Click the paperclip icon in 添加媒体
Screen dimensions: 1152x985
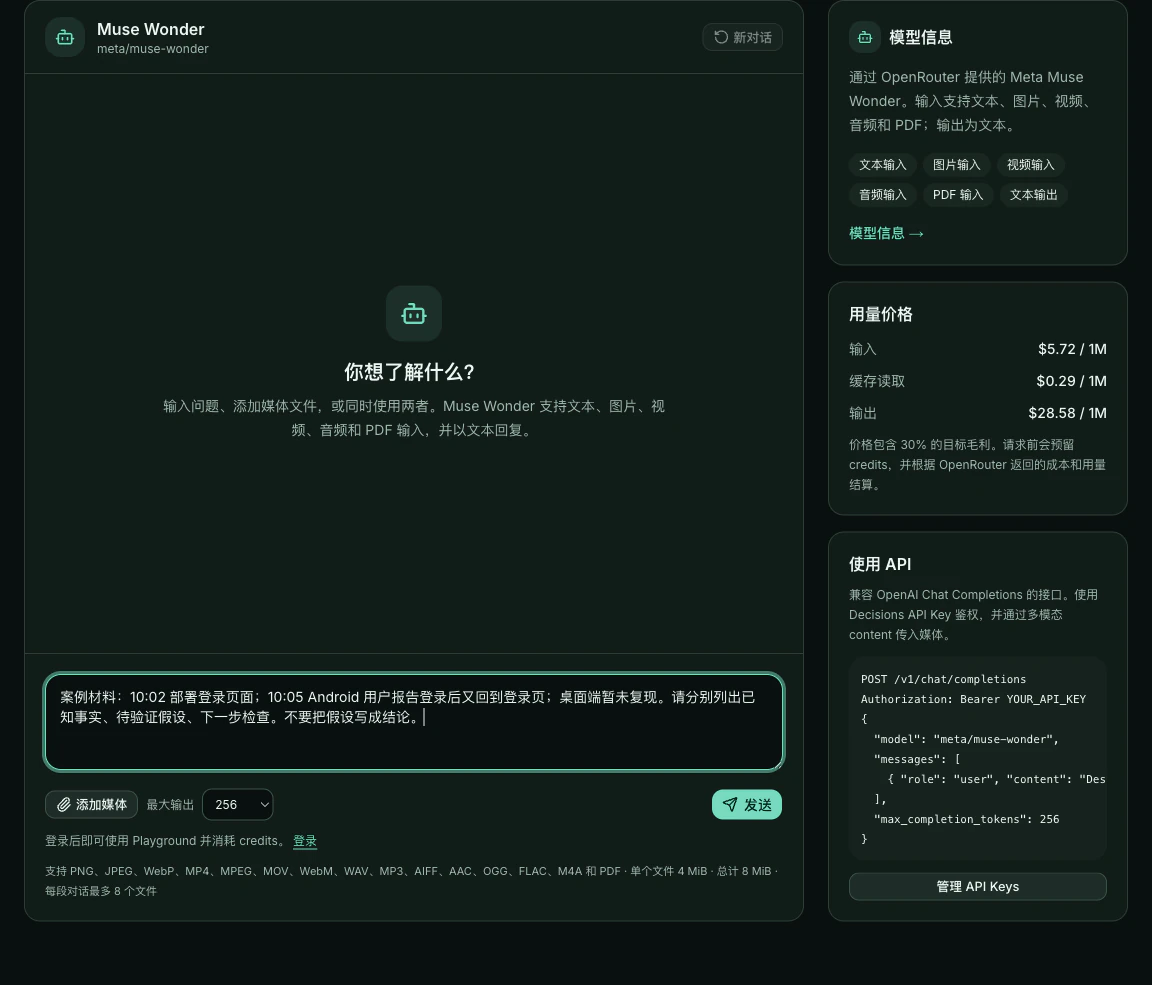click(64, 804)
